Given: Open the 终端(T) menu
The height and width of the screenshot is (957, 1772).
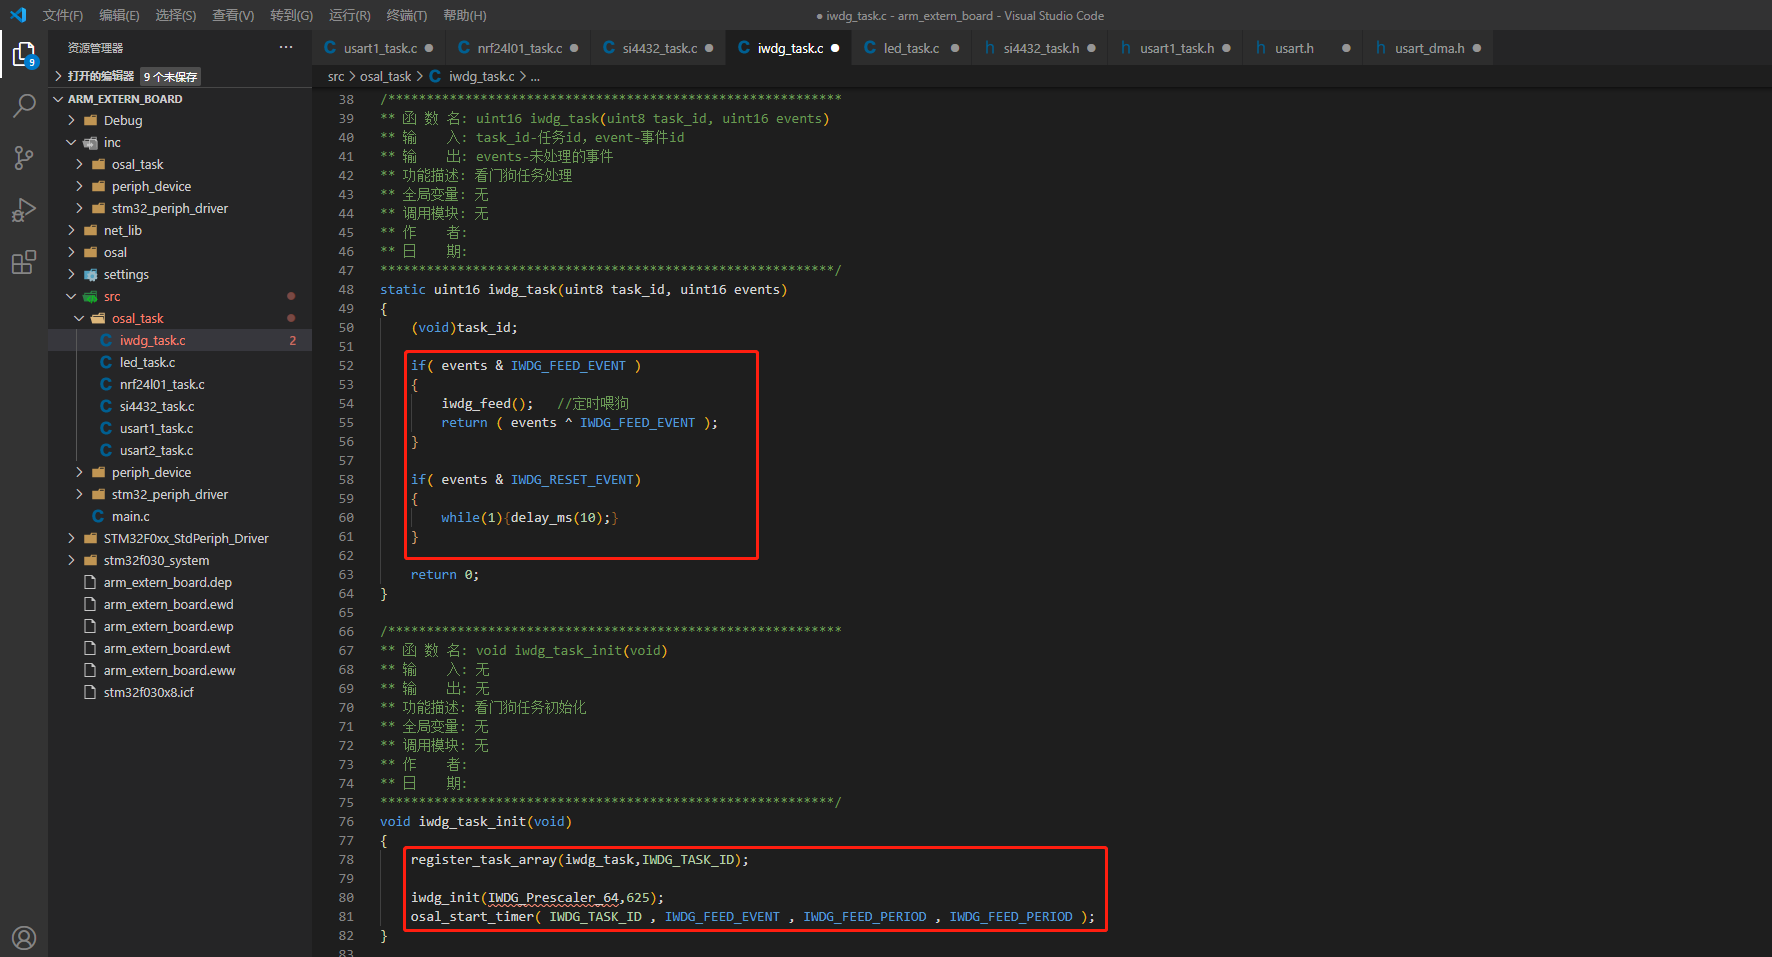Looking at the screenshot, I should (406, 15).
